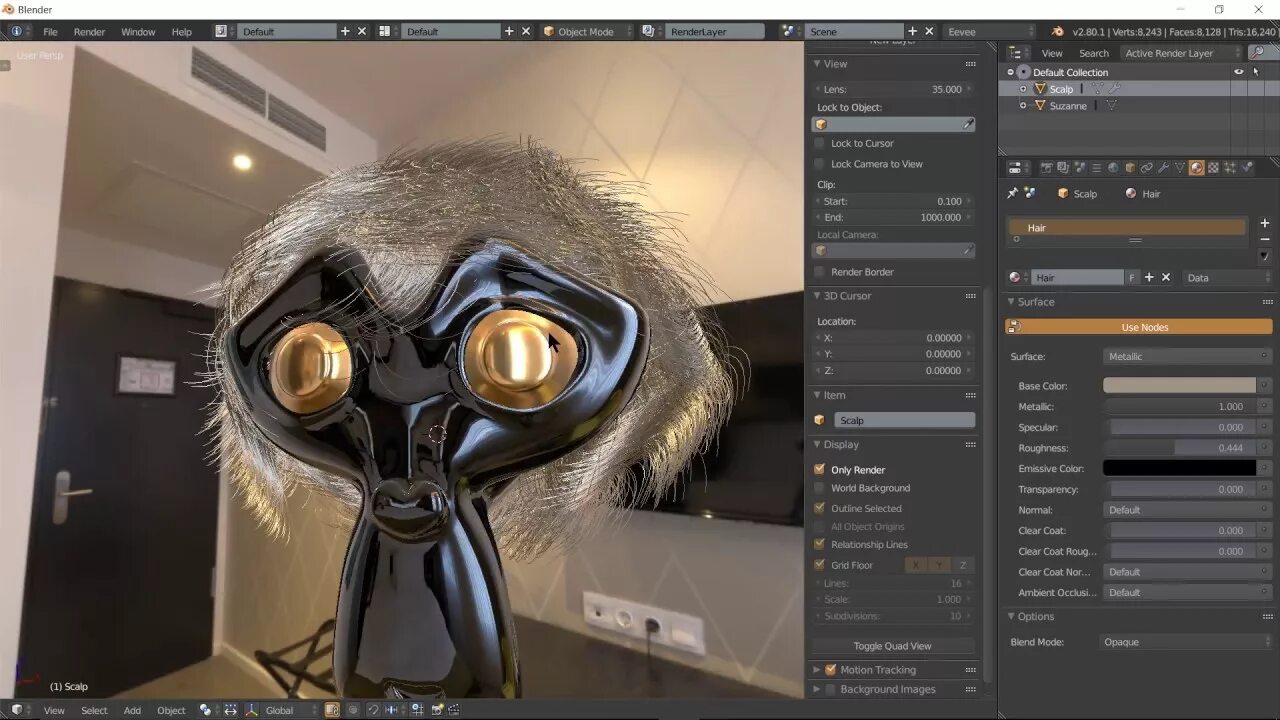Image resolution: width=1280 pixels, height=720 pixels.
Task: Open the Material properties tab icon
Action: point(1196,168)
